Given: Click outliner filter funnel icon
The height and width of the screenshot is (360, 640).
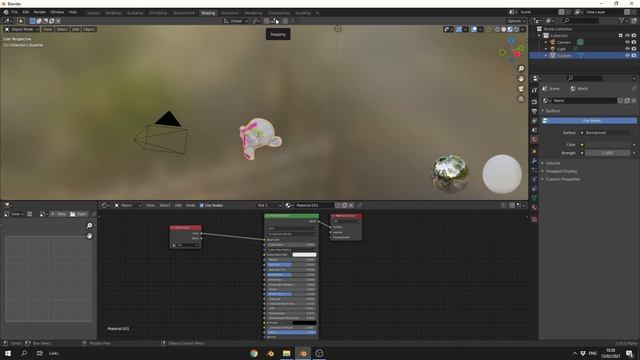Looking at the screenshot, I should coord(621,20).
